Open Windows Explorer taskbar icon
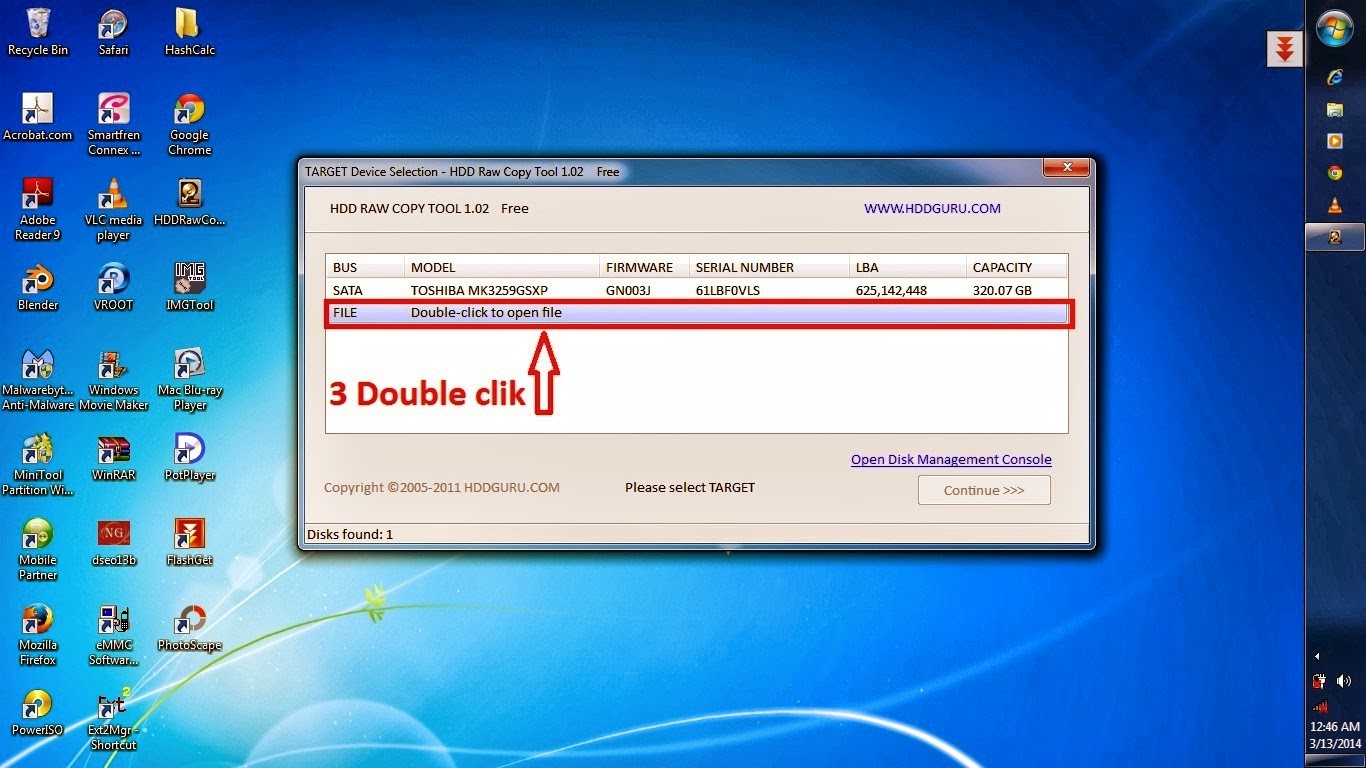The width and height of the screenshot is (1366, 768). pos(1335,109)
